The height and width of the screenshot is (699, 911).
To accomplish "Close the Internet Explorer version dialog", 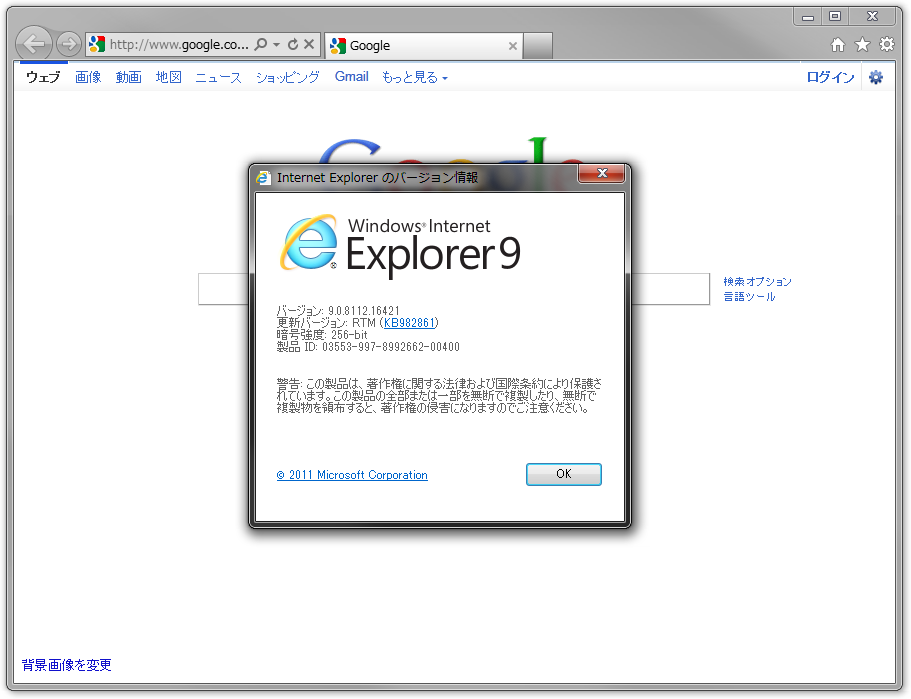I will pos(602,173).
